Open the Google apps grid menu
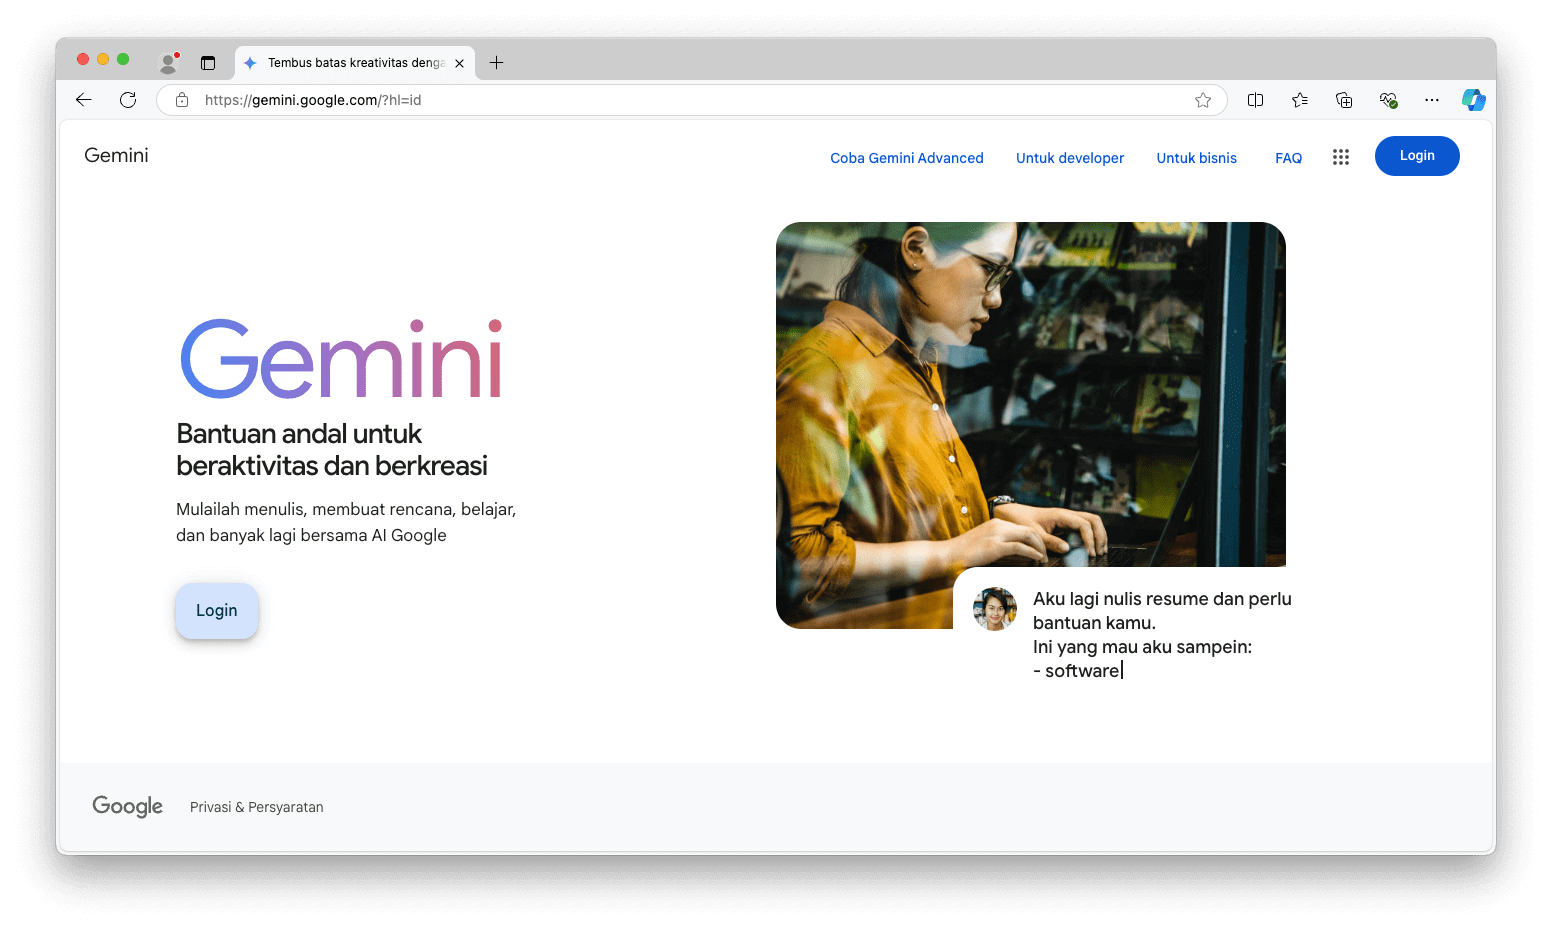 pos(1341,157)
